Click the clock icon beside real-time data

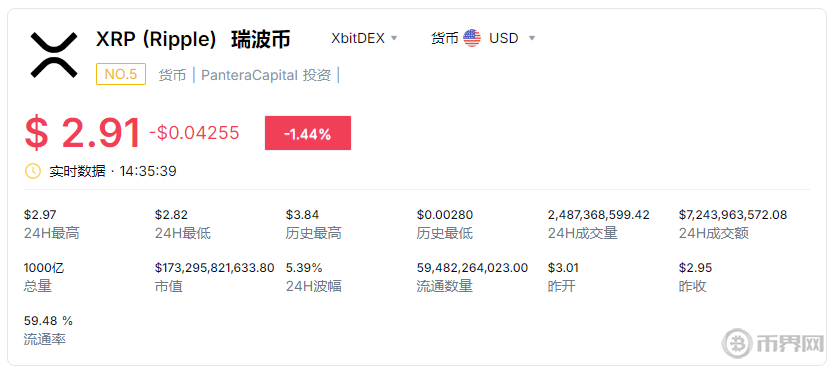point(33,171)
